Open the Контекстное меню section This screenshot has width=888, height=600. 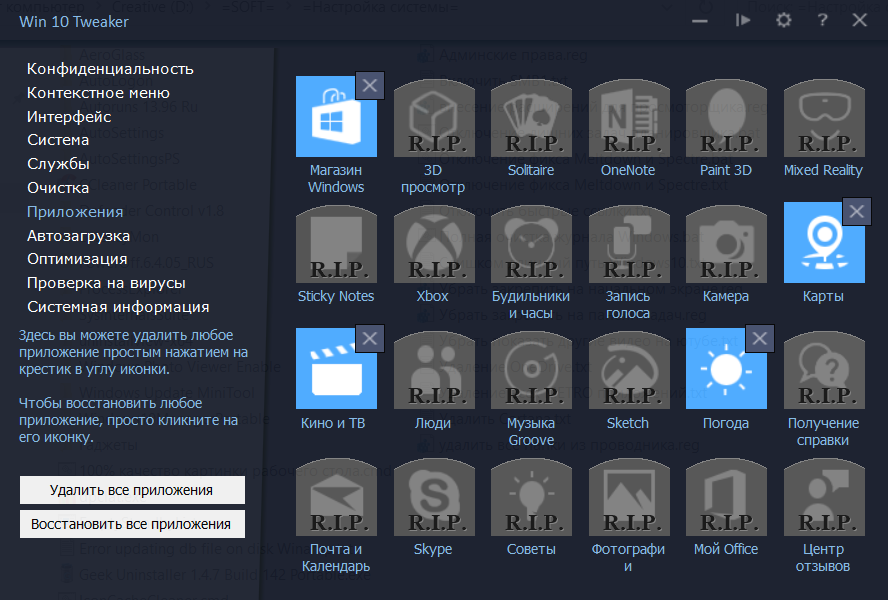coord(99,93)
